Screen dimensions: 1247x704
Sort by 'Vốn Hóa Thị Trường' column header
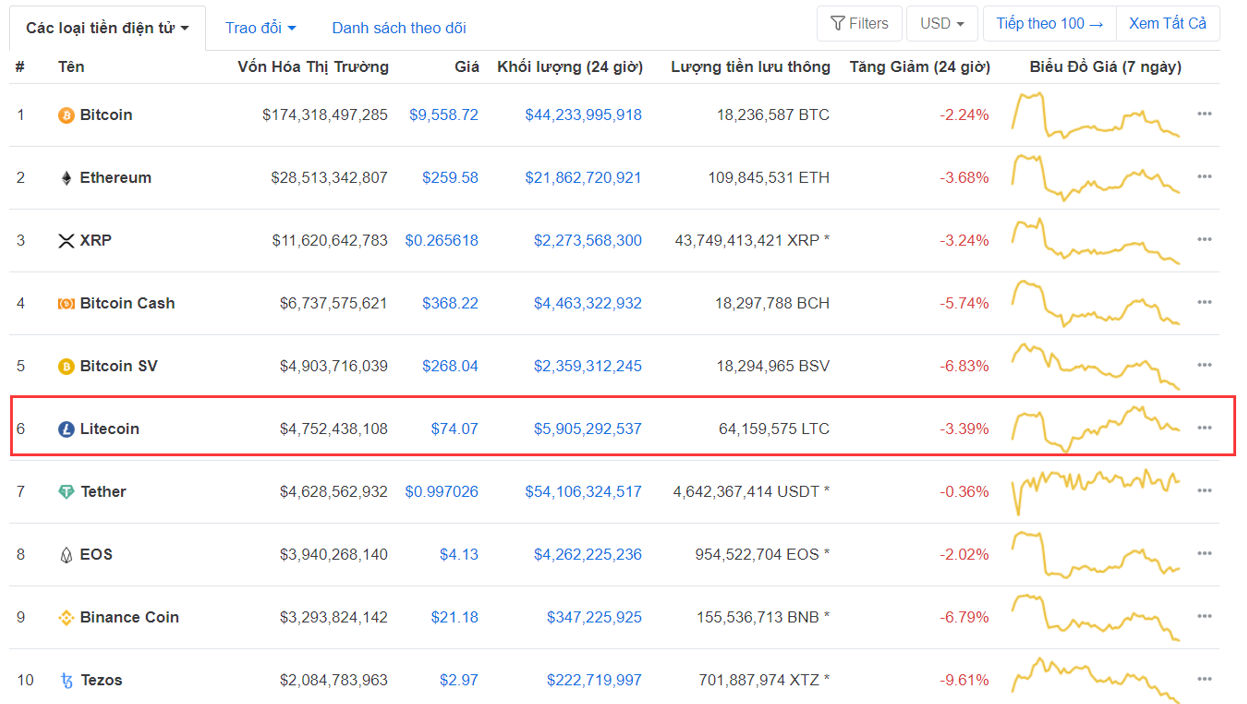pyautogui.click(x=312, y=67)
